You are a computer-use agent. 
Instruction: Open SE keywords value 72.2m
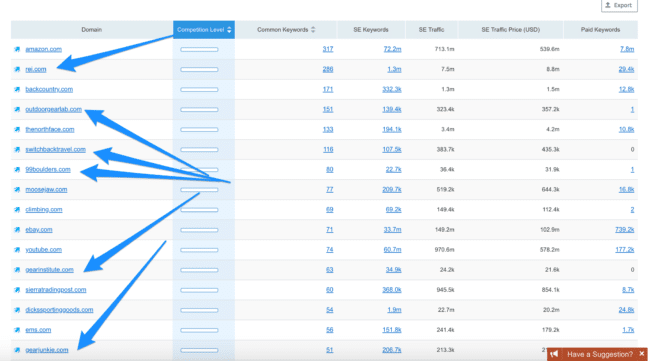point(392,49)
